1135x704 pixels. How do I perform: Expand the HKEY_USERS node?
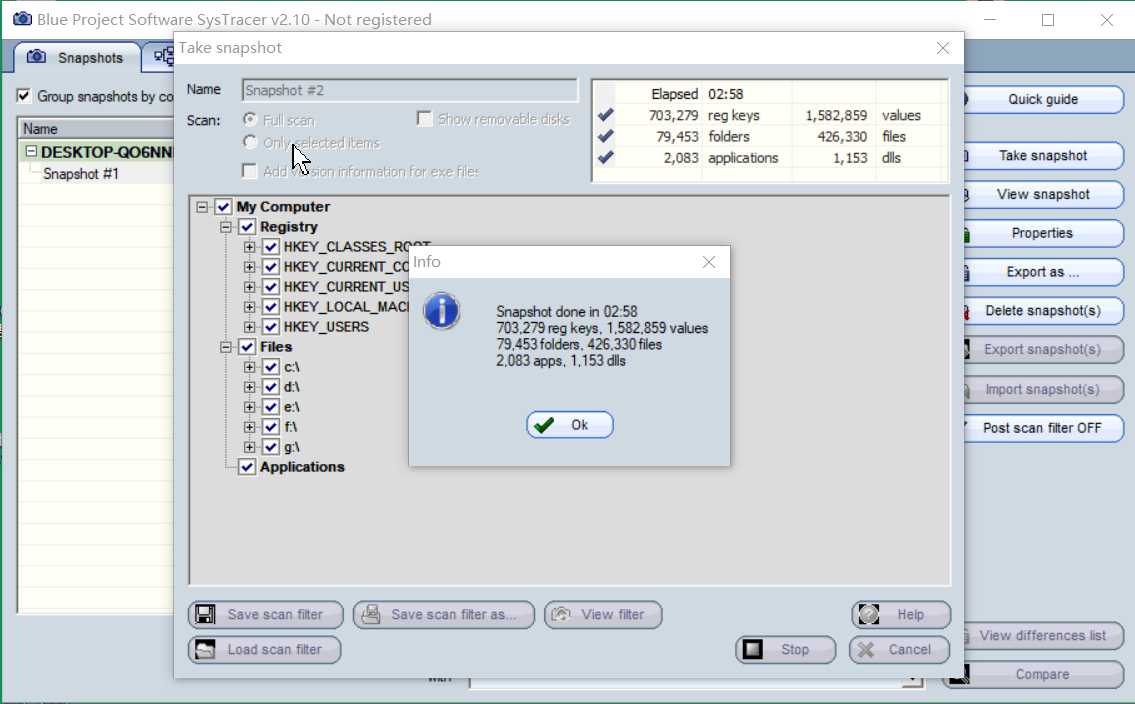[250, 327]
